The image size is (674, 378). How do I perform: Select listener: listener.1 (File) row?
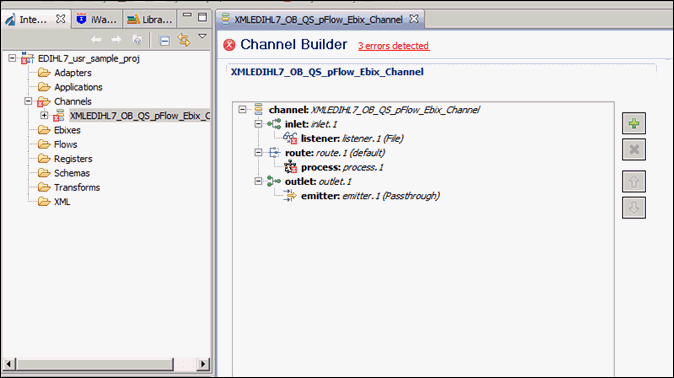tap(352, 138)
